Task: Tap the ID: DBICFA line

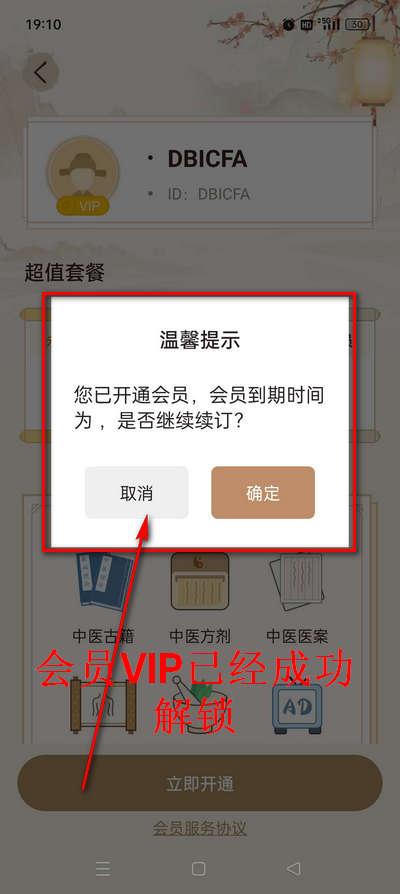Action: tap(209, 194)
